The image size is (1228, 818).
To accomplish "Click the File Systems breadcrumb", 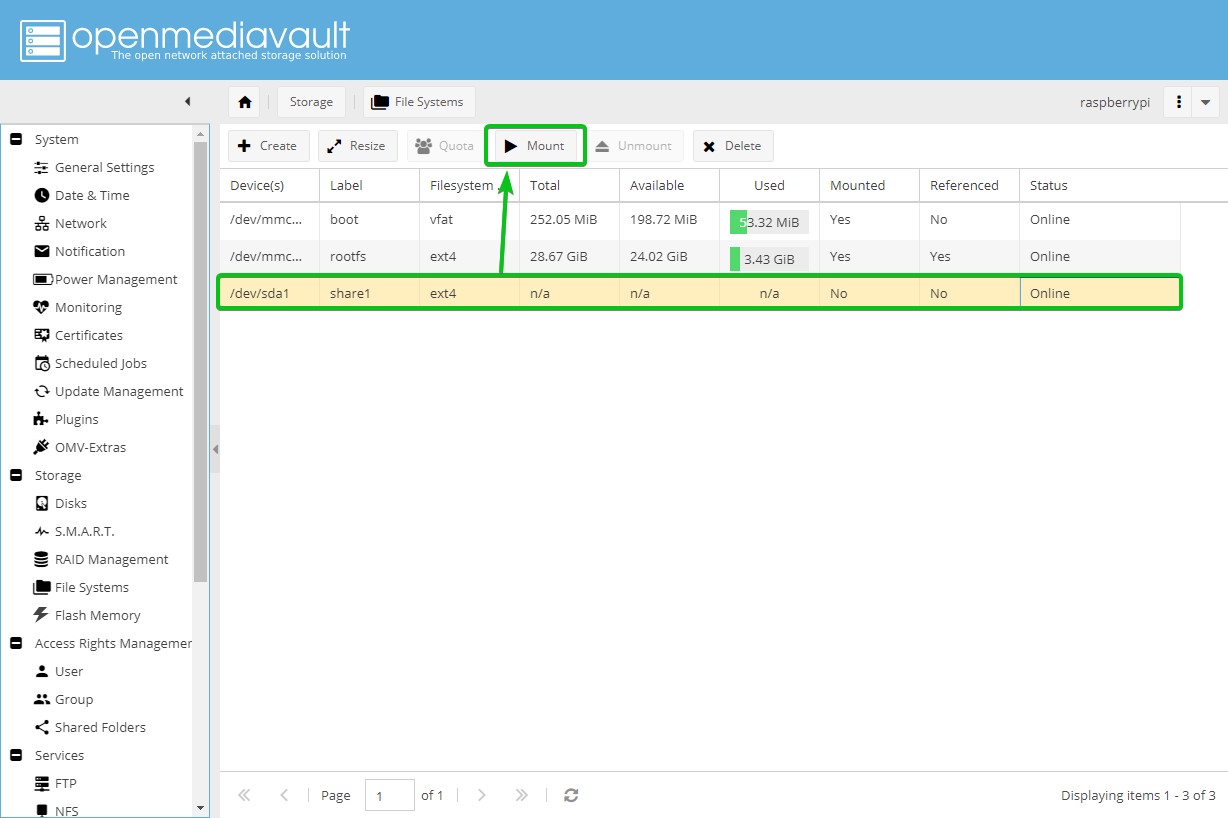I will click(x=419, y=102).
